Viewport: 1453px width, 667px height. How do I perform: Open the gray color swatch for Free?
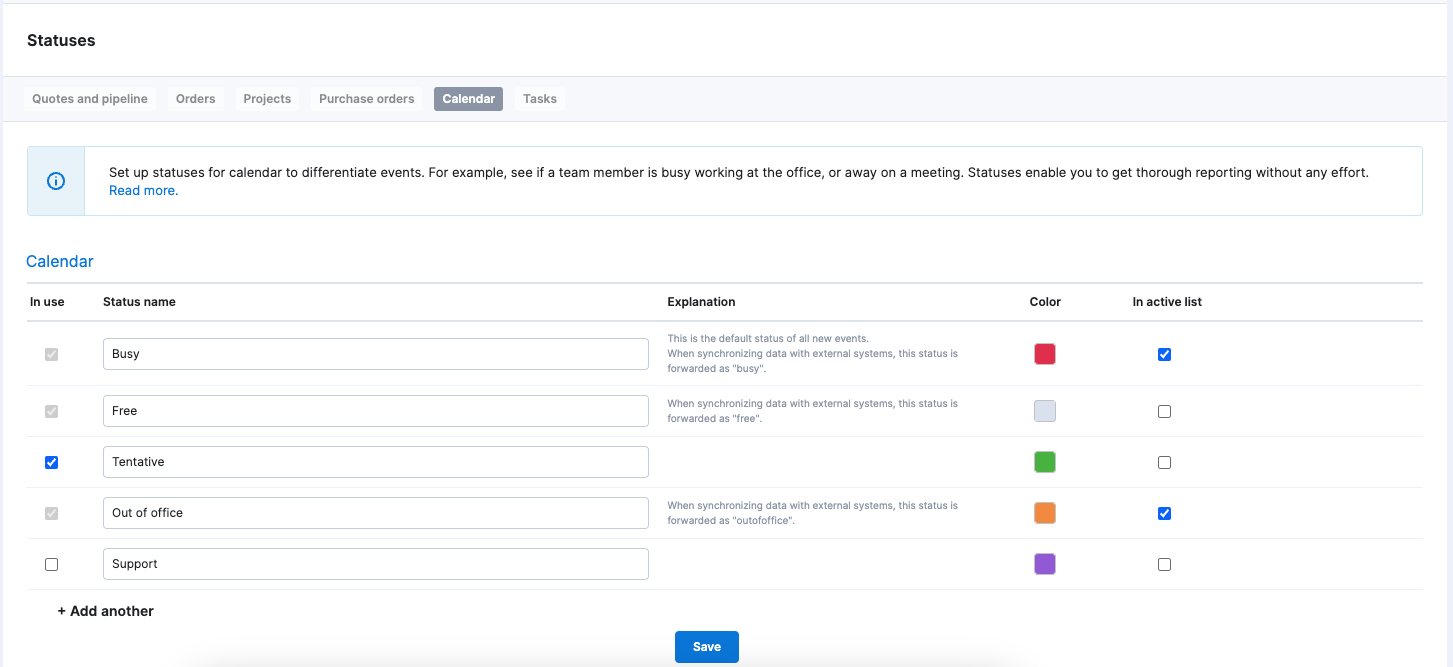tap(1045, 411)
